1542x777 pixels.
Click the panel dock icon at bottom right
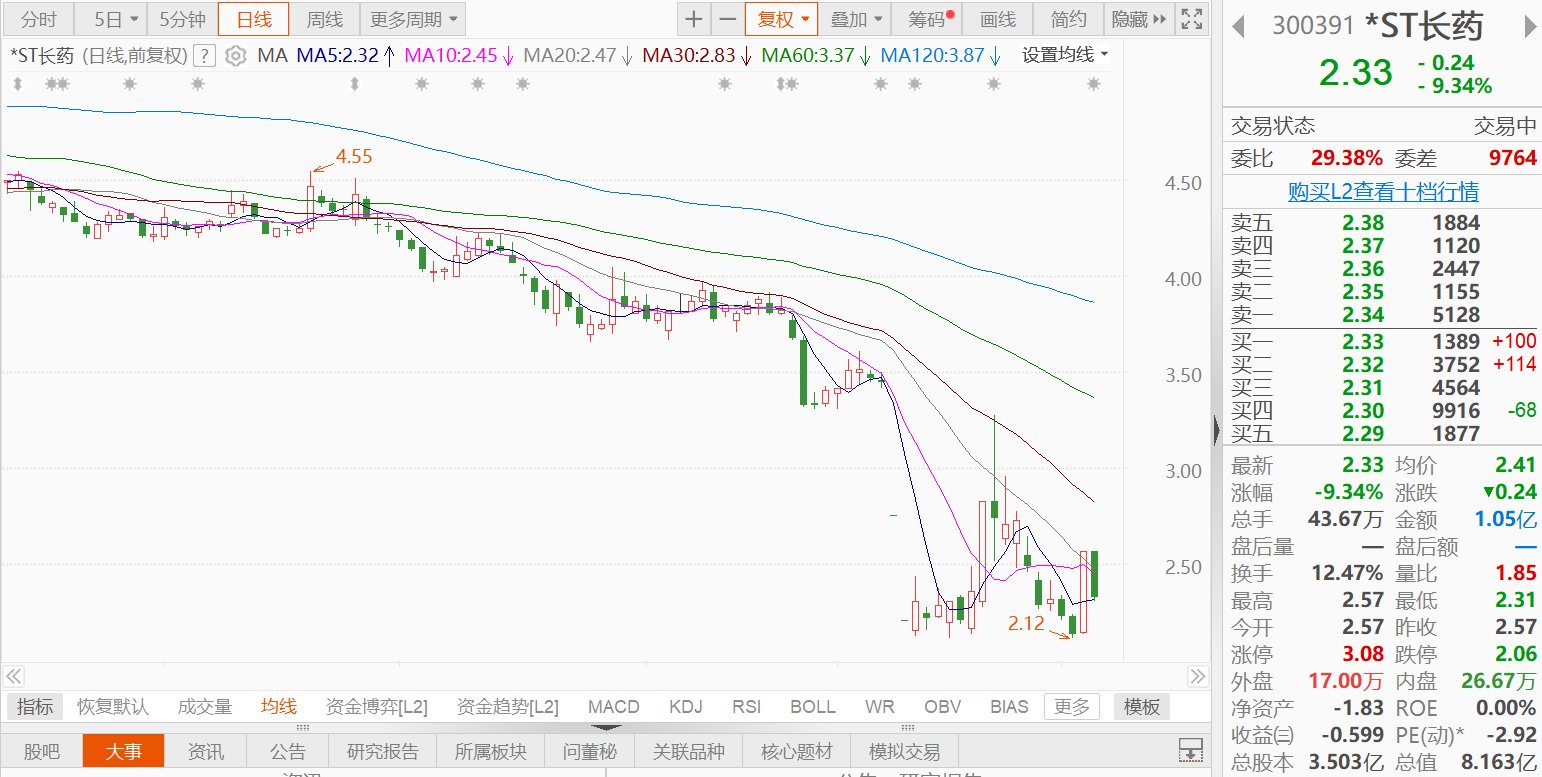pyautogui.click(x=1190, y=750)
